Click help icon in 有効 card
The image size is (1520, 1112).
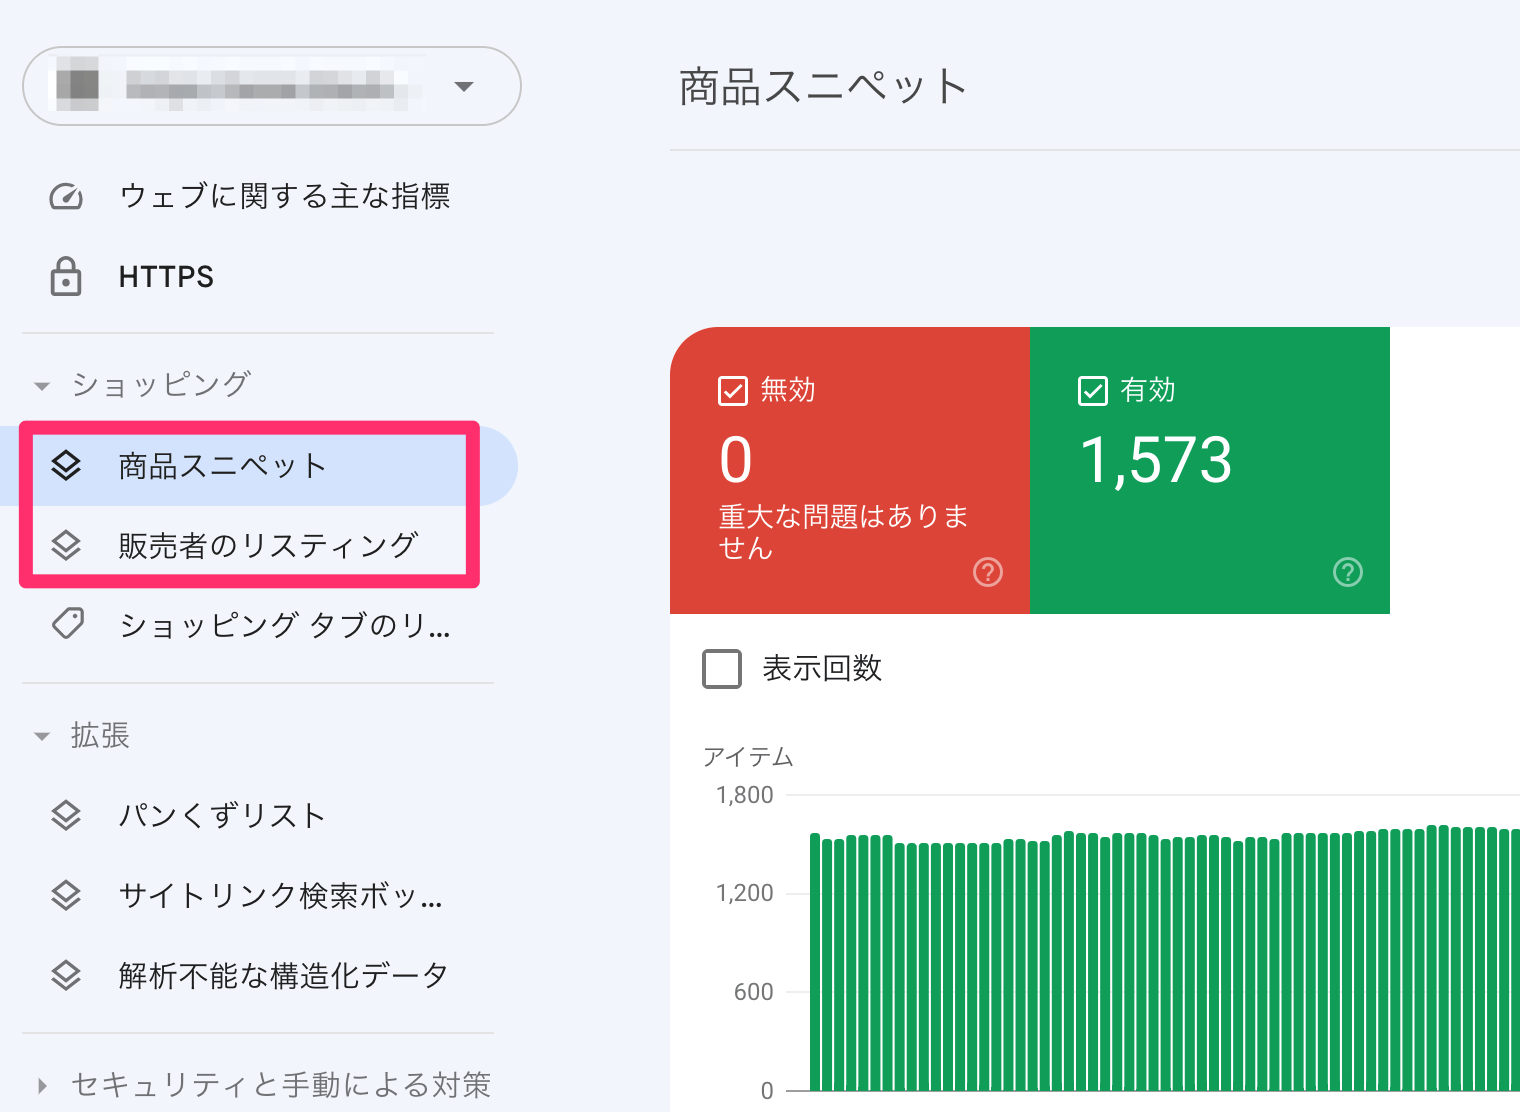[1348, 572]
